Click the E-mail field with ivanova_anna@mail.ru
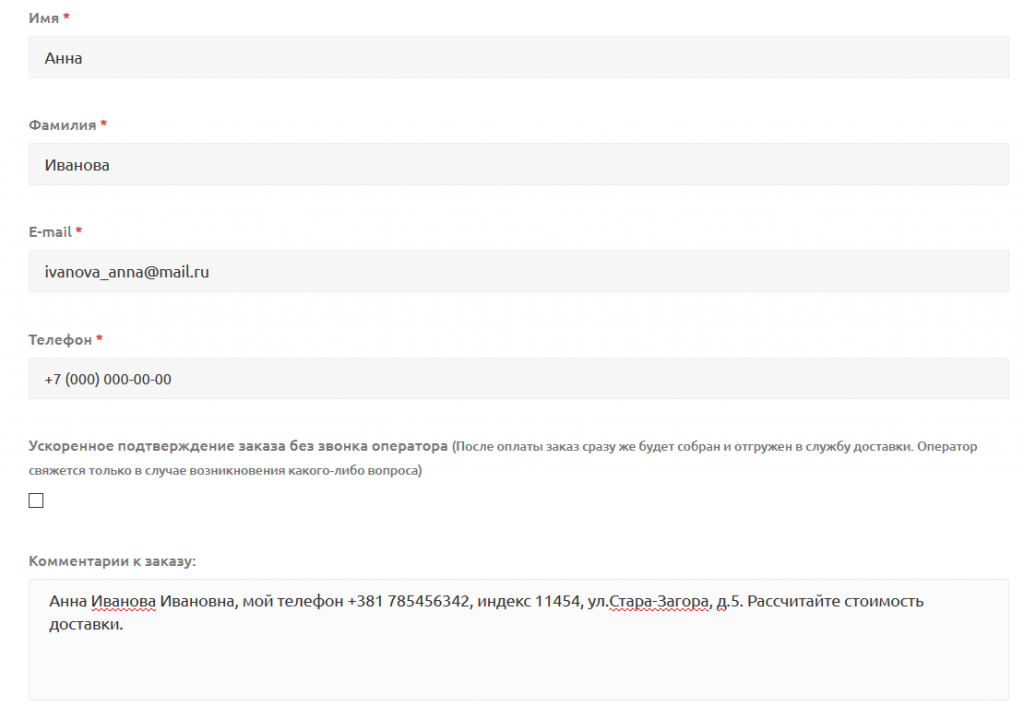The image size is (1024, 718). tap(519, 271)
